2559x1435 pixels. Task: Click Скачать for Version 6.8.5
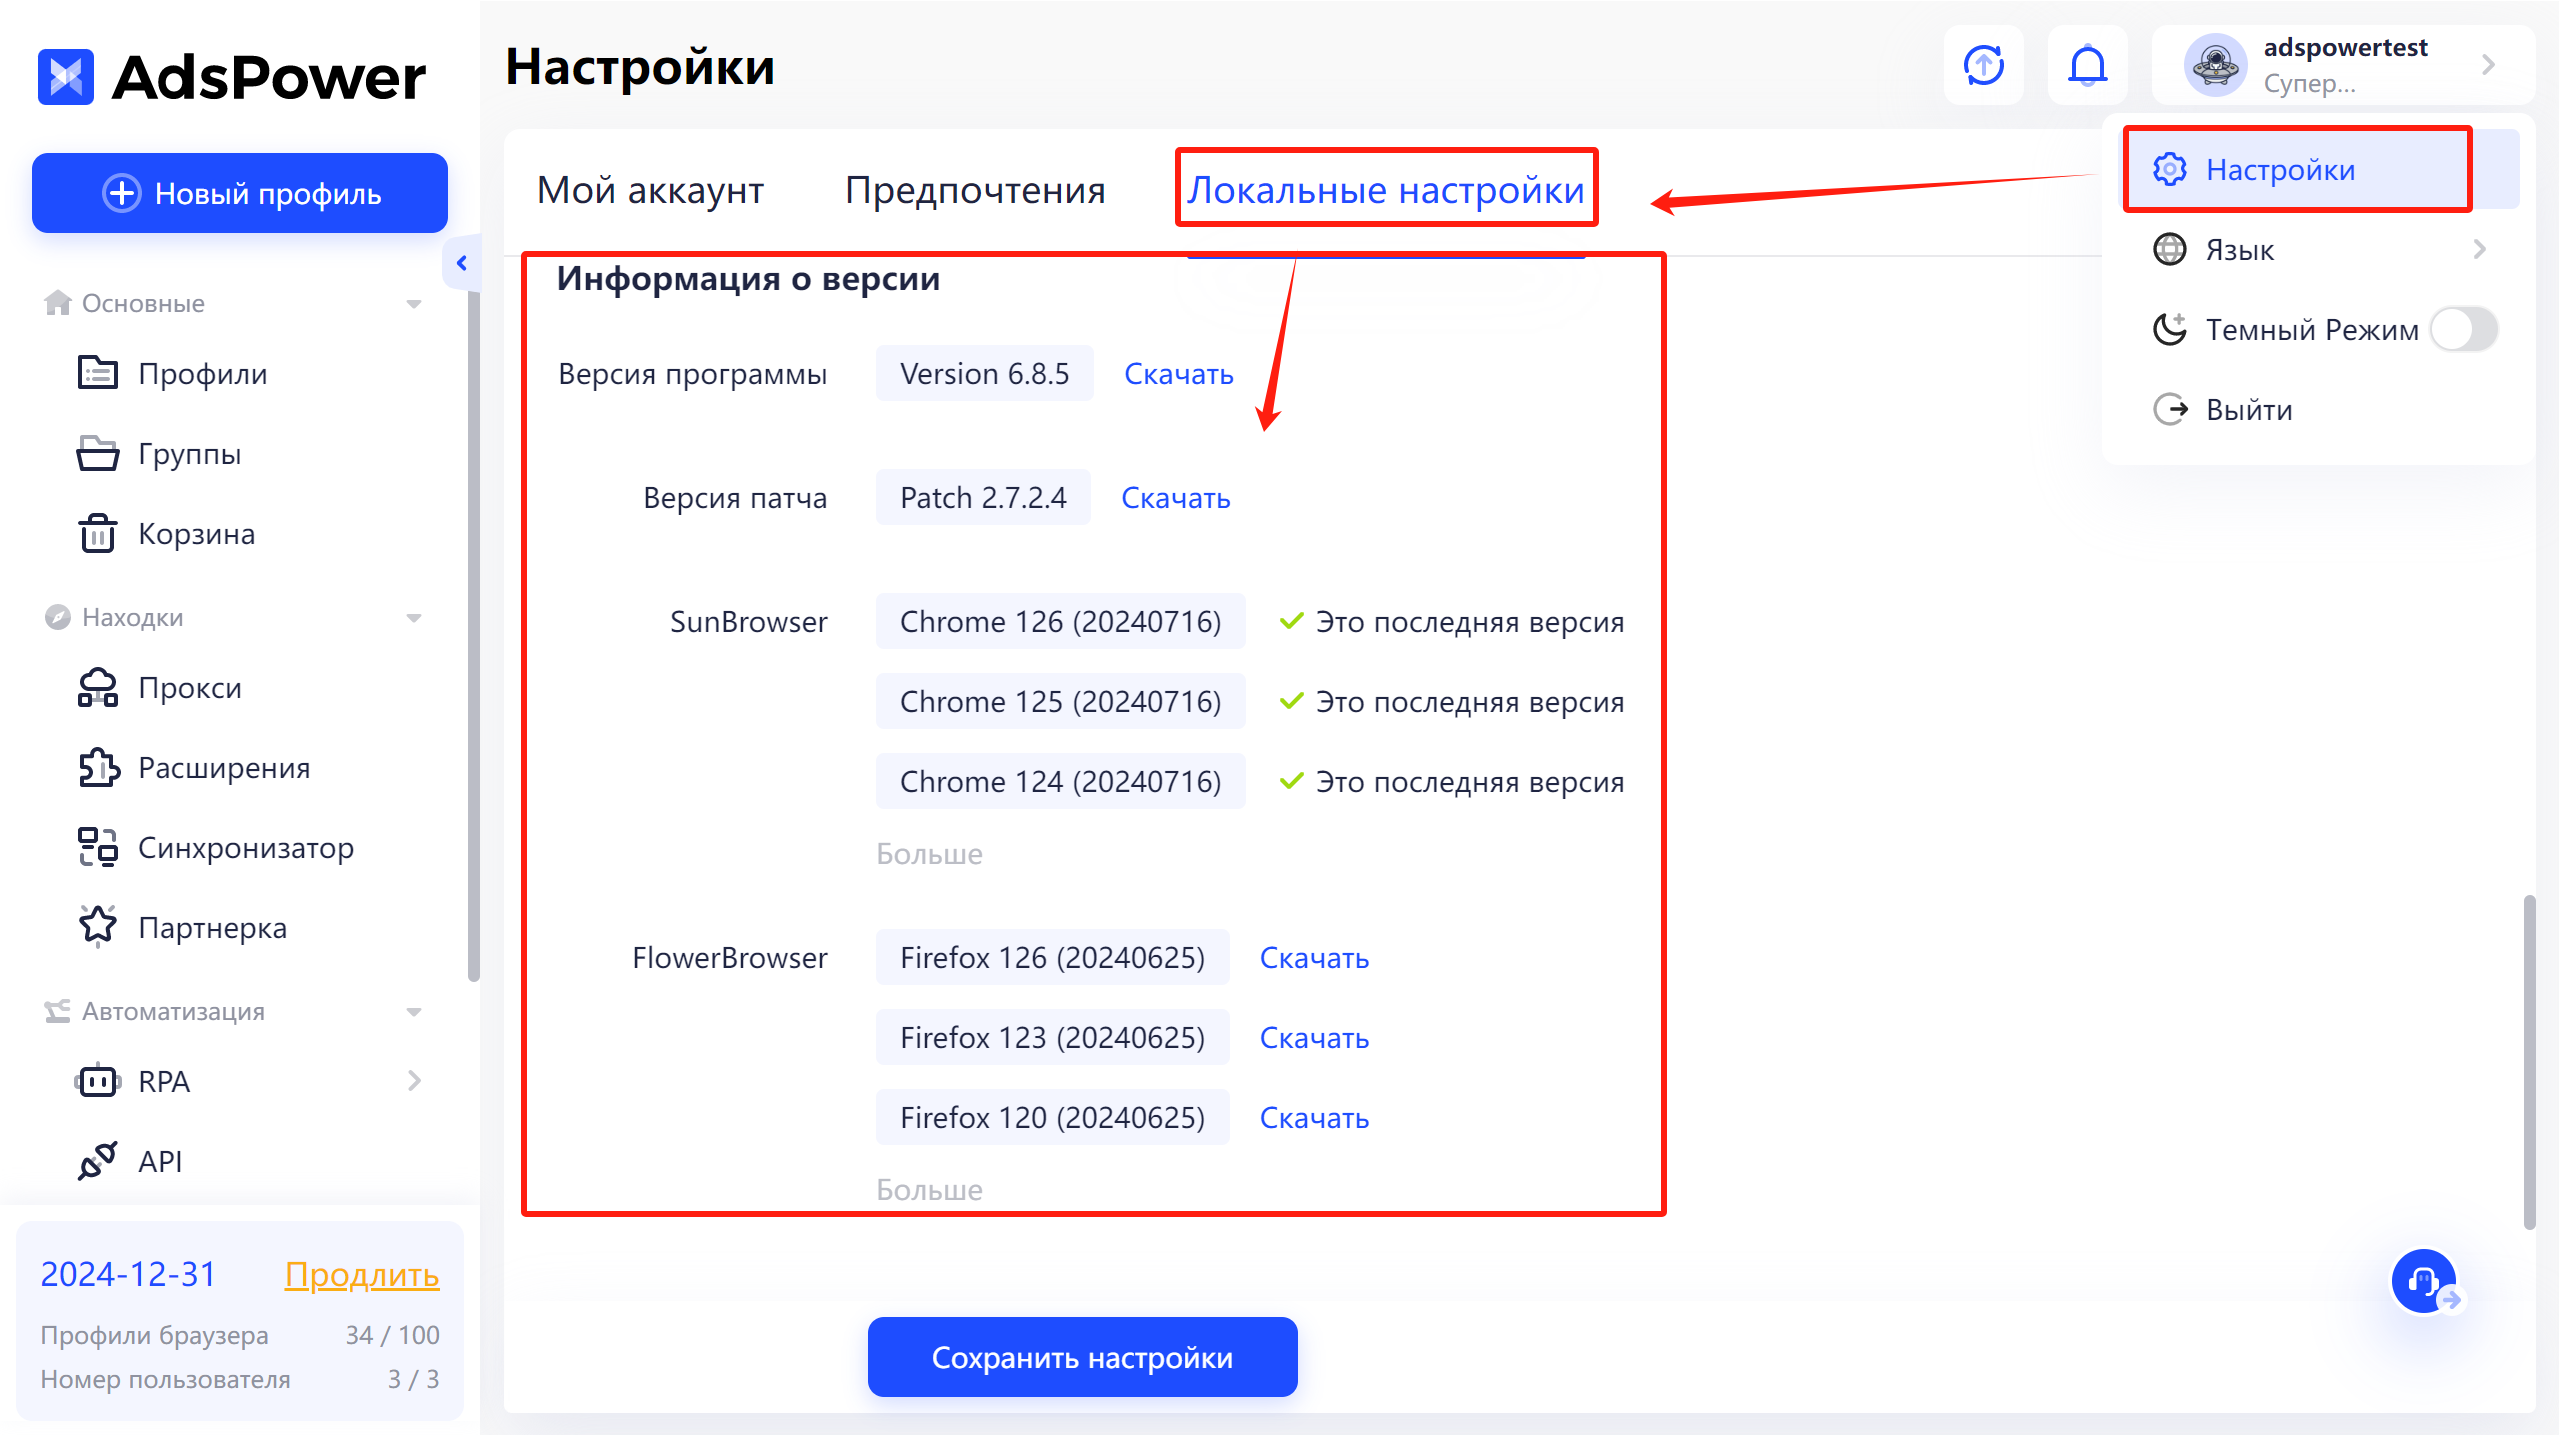1179,374
